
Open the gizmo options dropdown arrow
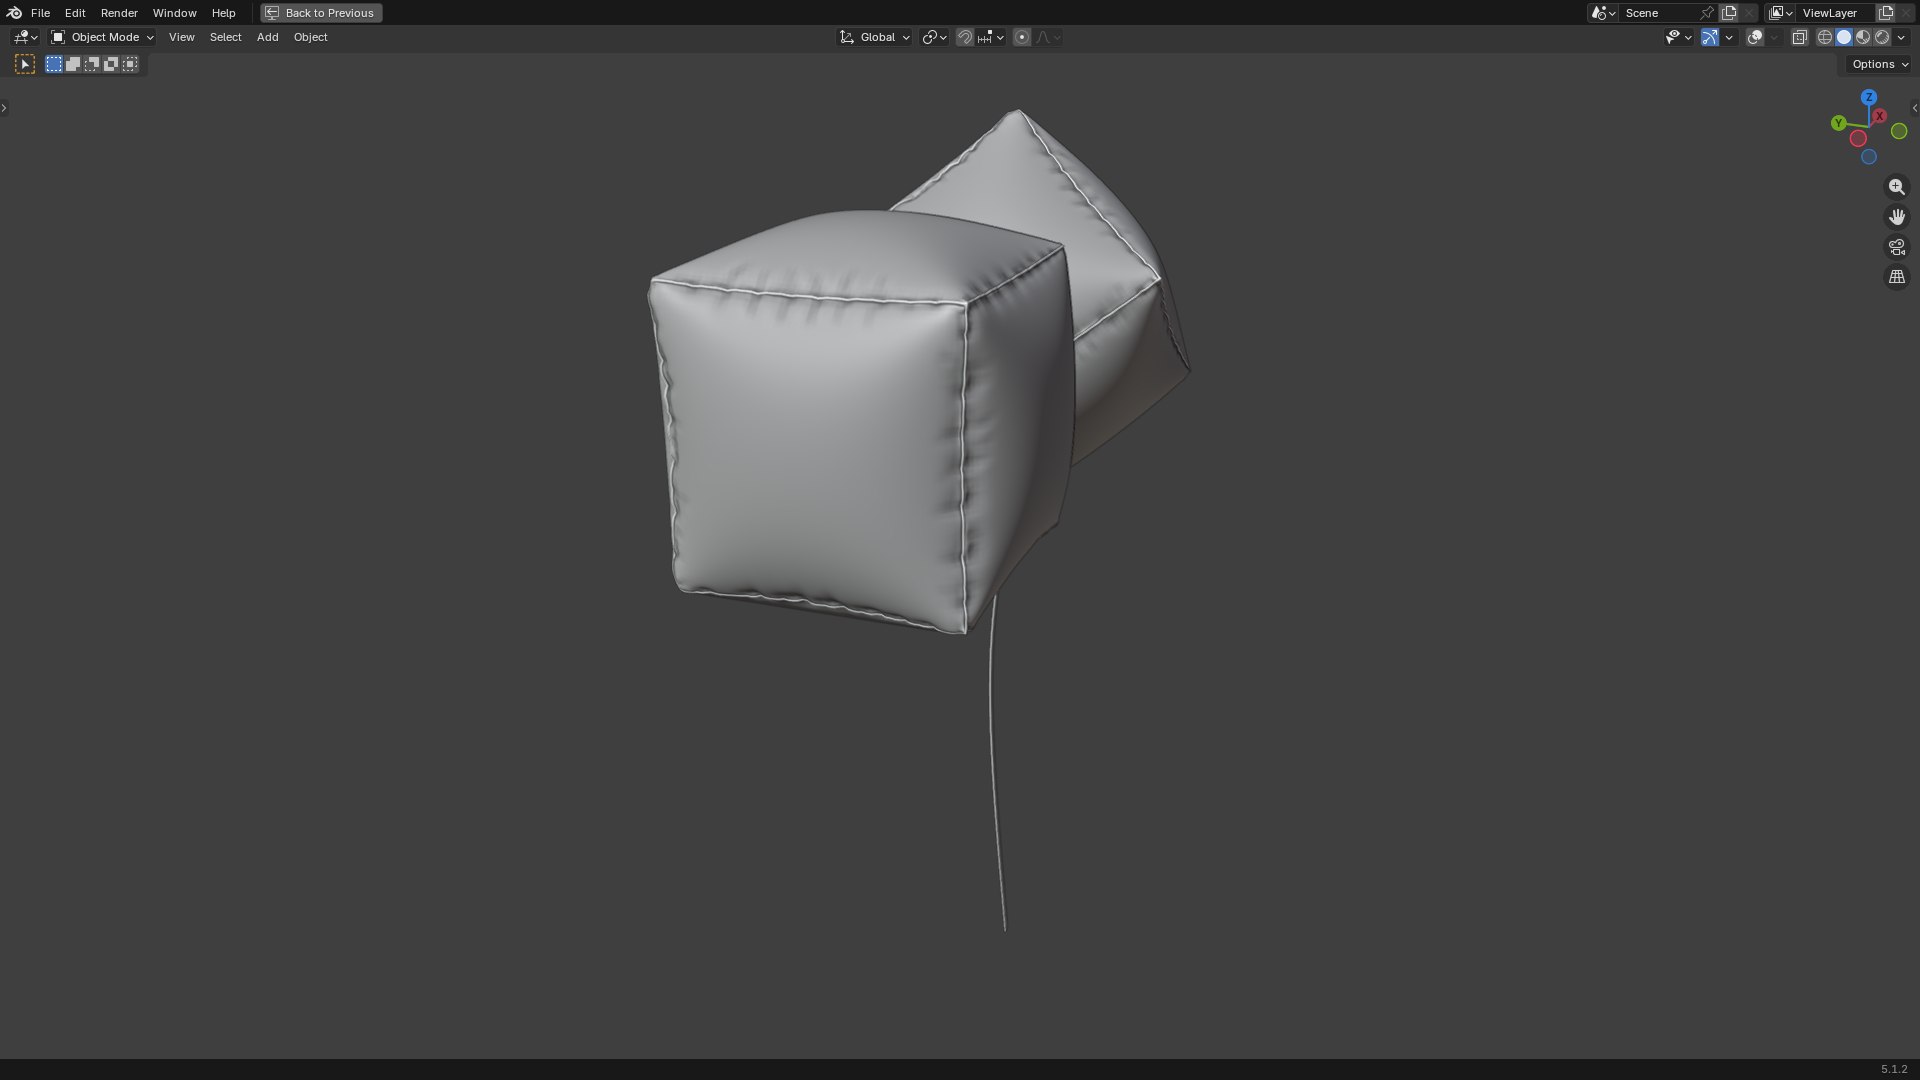(x=1729, y=37)
